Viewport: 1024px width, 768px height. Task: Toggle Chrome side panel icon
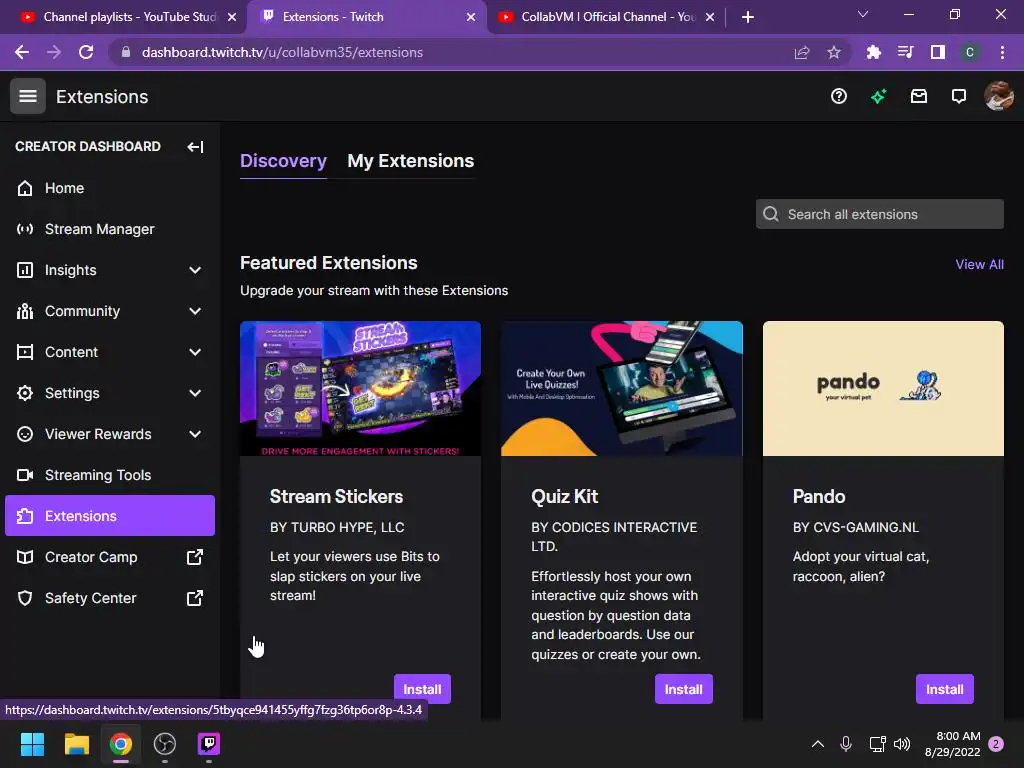click(938, 52)
